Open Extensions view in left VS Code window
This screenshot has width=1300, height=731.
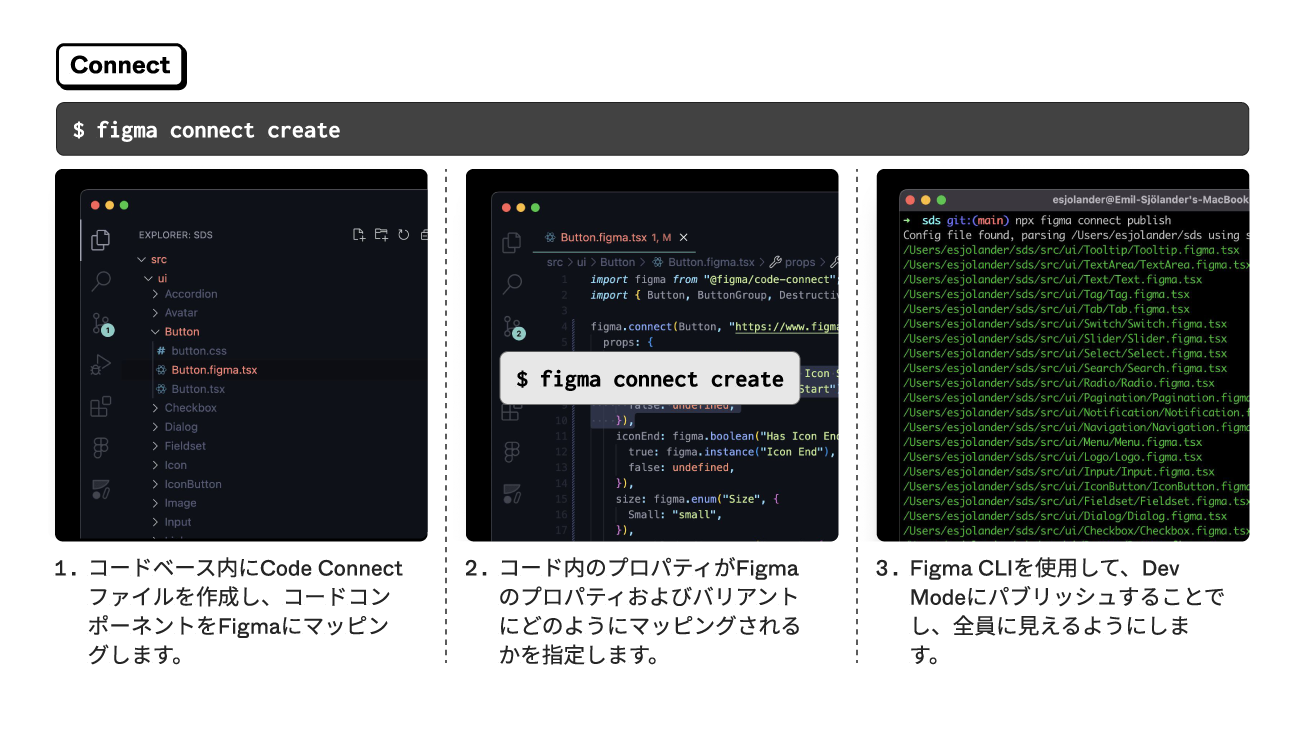click(x=100, y=406)
